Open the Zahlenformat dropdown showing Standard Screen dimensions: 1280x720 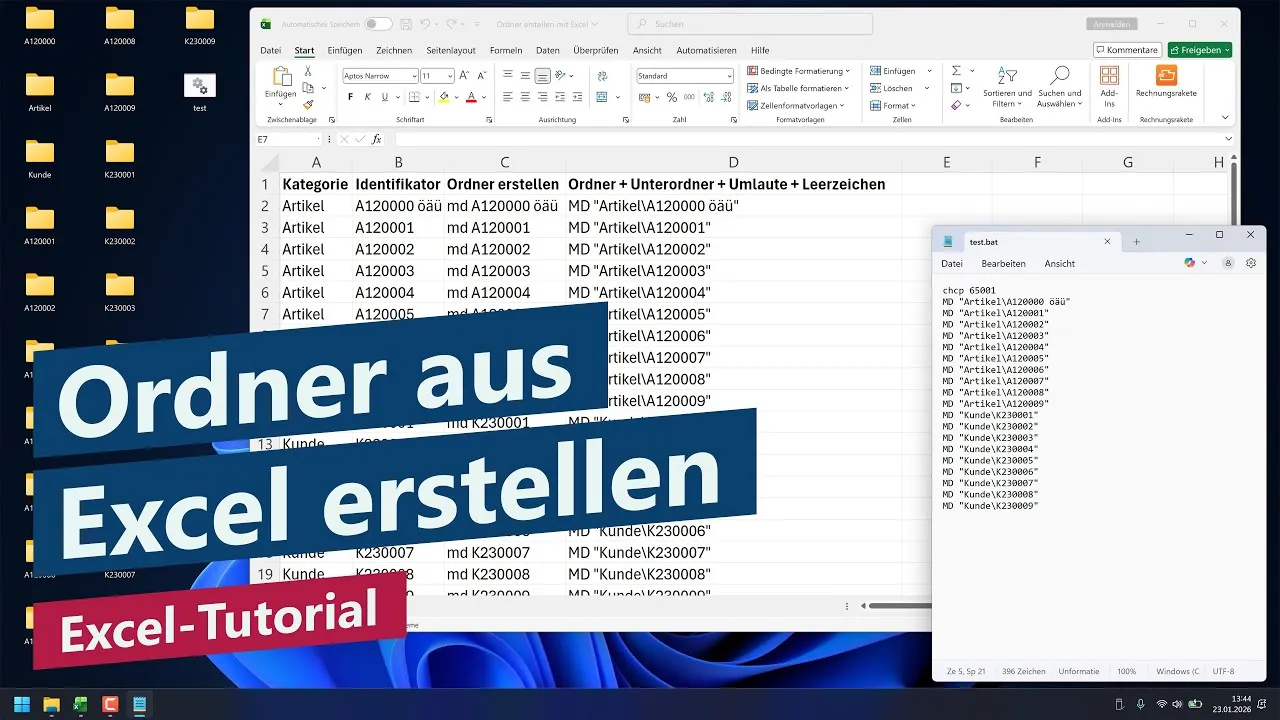click(x=683, y=75)
